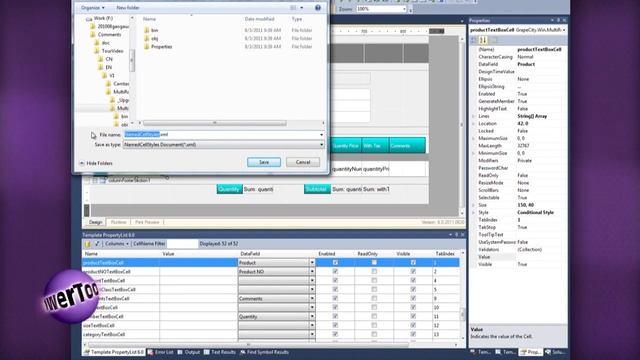Open the File name dropdown arrow
Image resolution: width=640 pixels, height=360 pixels.
point(321,135)
